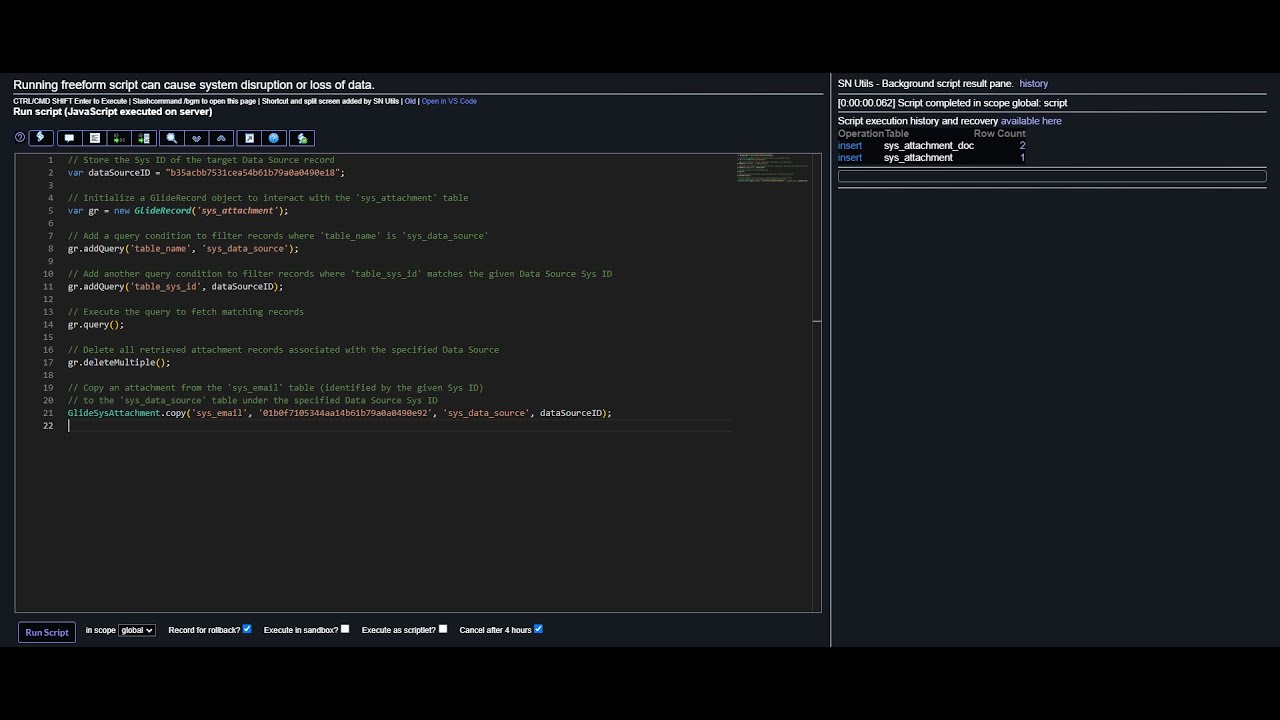This screenshot has height=720, width=1280.
Task: Click the insert link for sys_attachment_doc
Action: pyautogui.click(x=850, y=146)
